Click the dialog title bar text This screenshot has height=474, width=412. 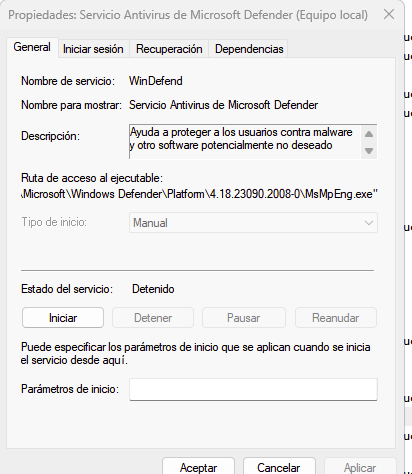188,15
